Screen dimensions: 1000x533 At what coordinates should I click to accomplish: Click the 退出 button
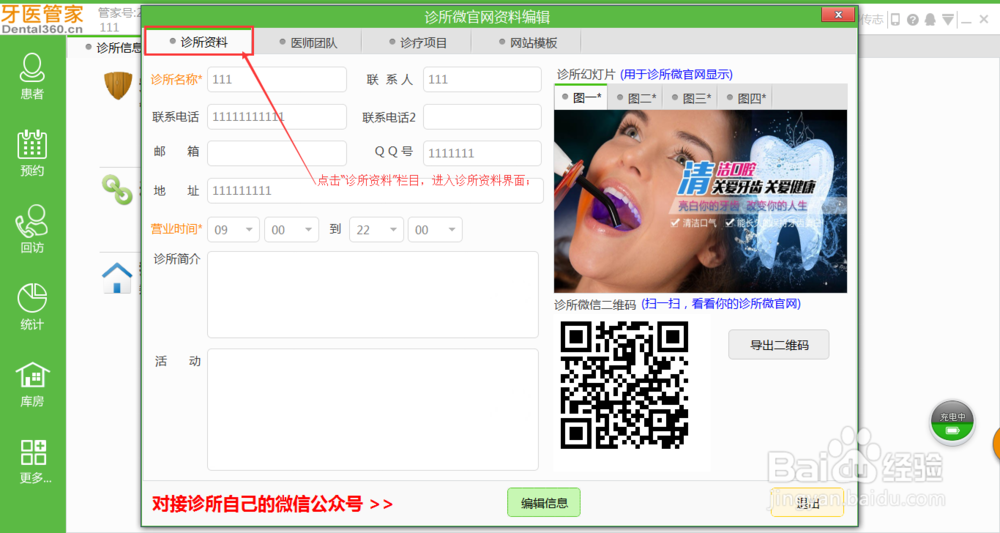pos(807,503)
